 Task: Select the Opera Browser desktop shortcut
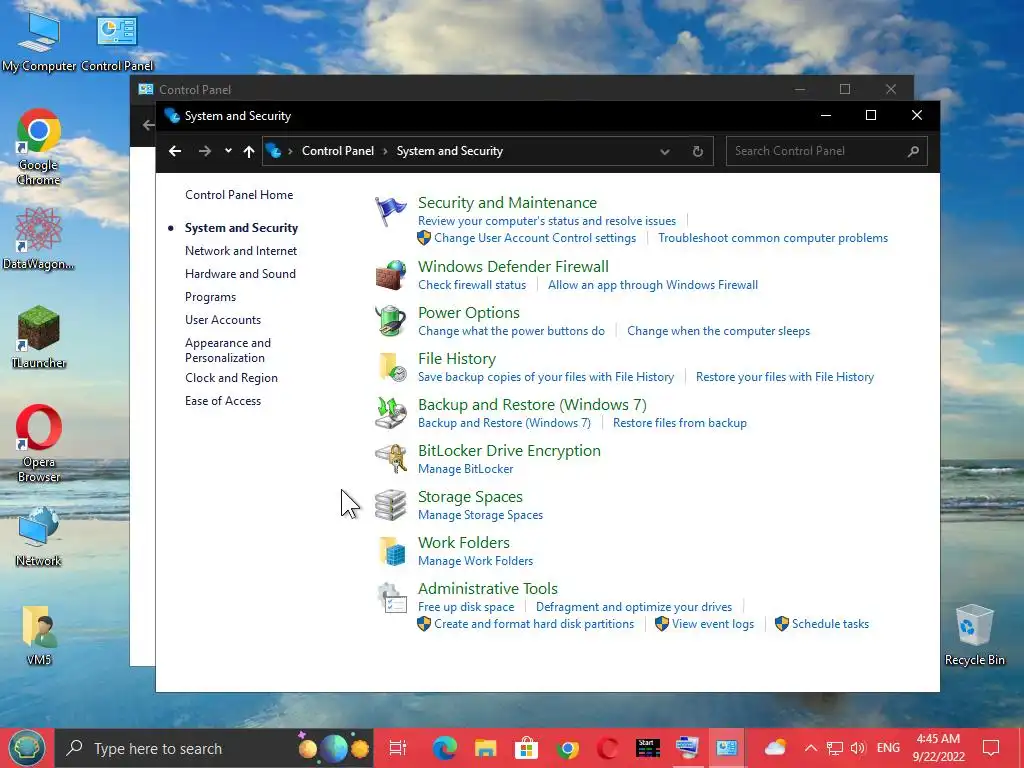[39, 443]
